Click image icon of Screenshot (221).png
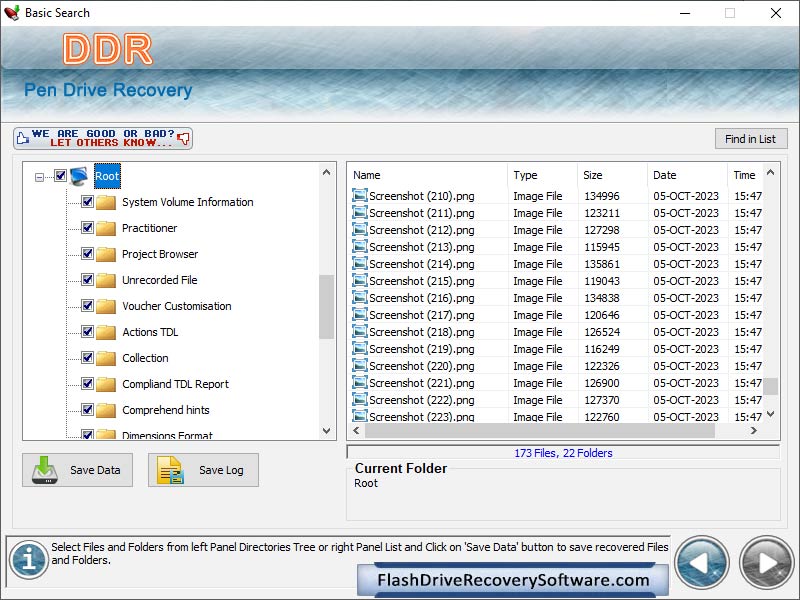This screenshot has height=600, width=800. (x=360, y=383)
